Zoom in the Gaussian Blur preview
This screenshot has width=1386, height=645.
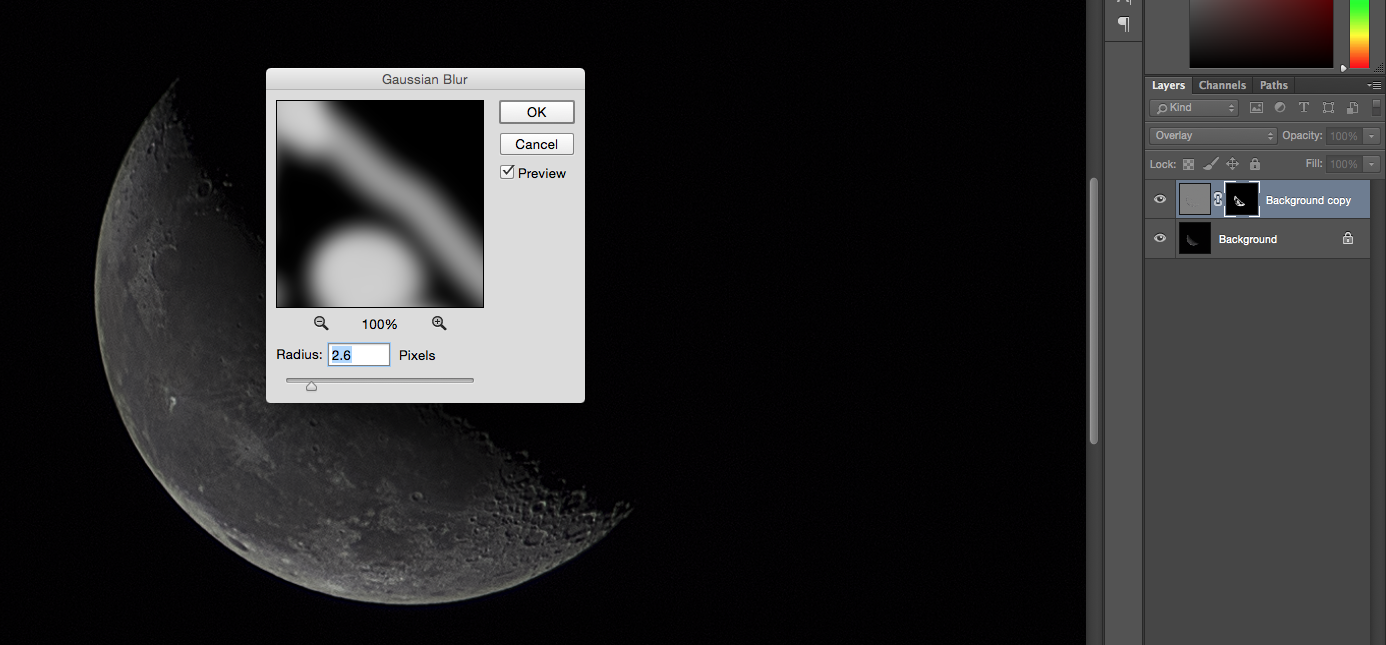tap(439, 323)
